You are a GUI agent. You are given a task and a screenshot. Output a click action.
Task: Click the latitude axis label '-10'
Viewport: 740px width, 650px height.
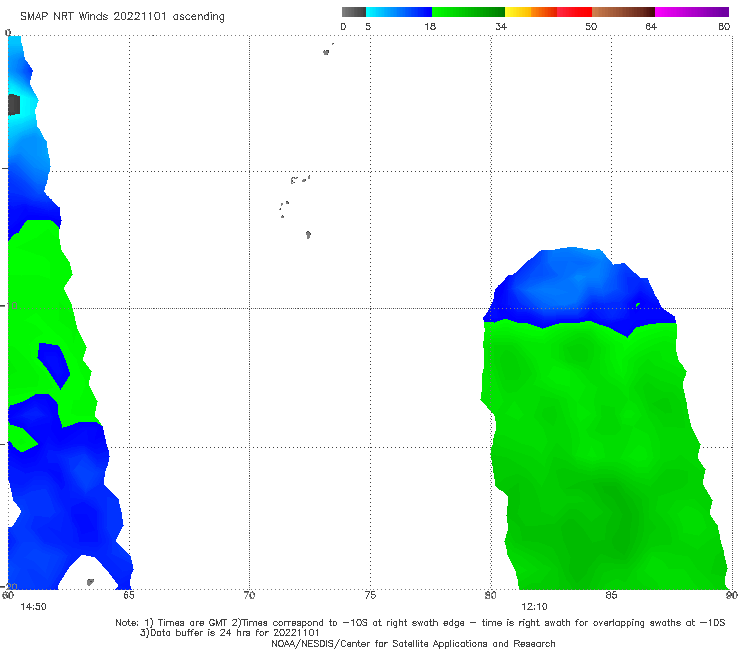(x=9, y=306)
